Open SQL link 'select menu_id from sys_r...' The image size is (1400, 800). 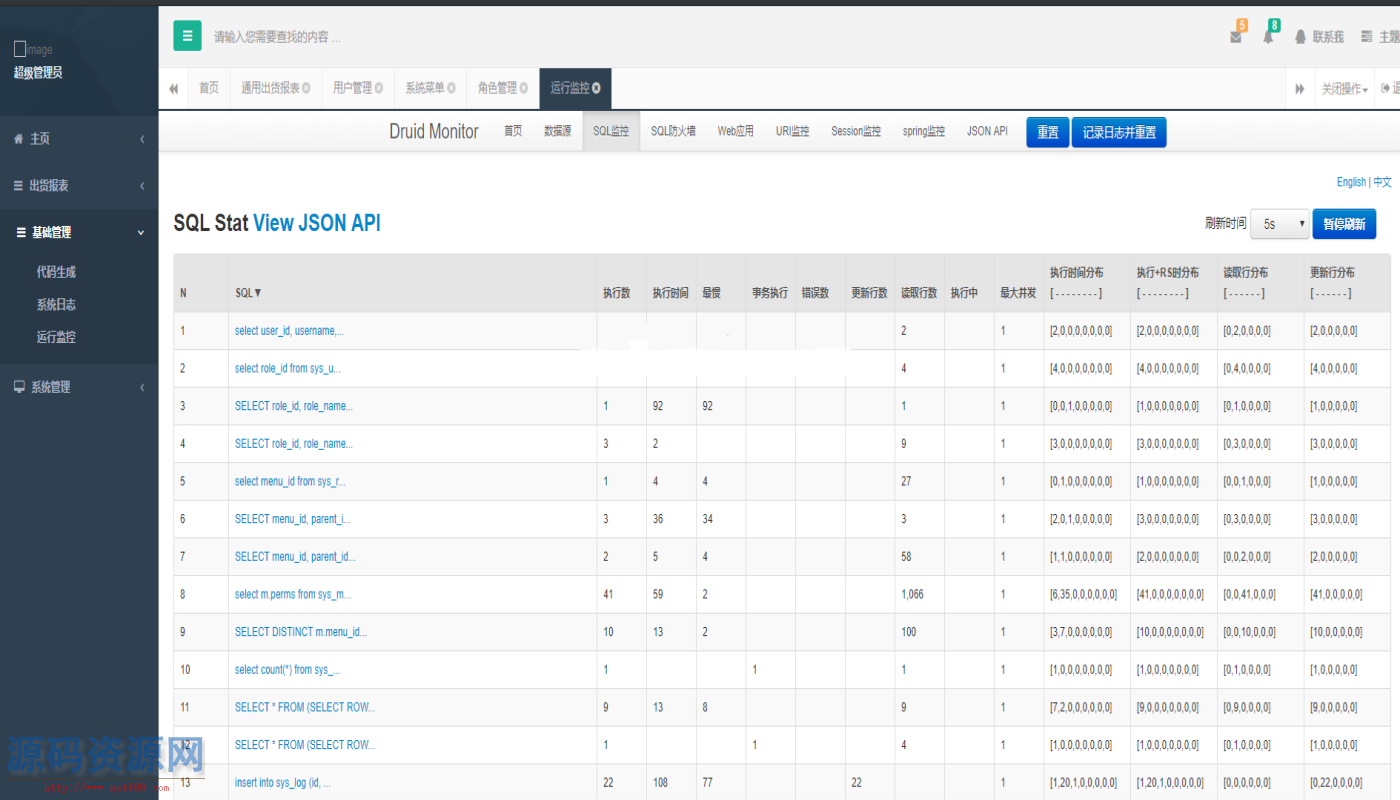pyautogui.click(x=290, y=481)
